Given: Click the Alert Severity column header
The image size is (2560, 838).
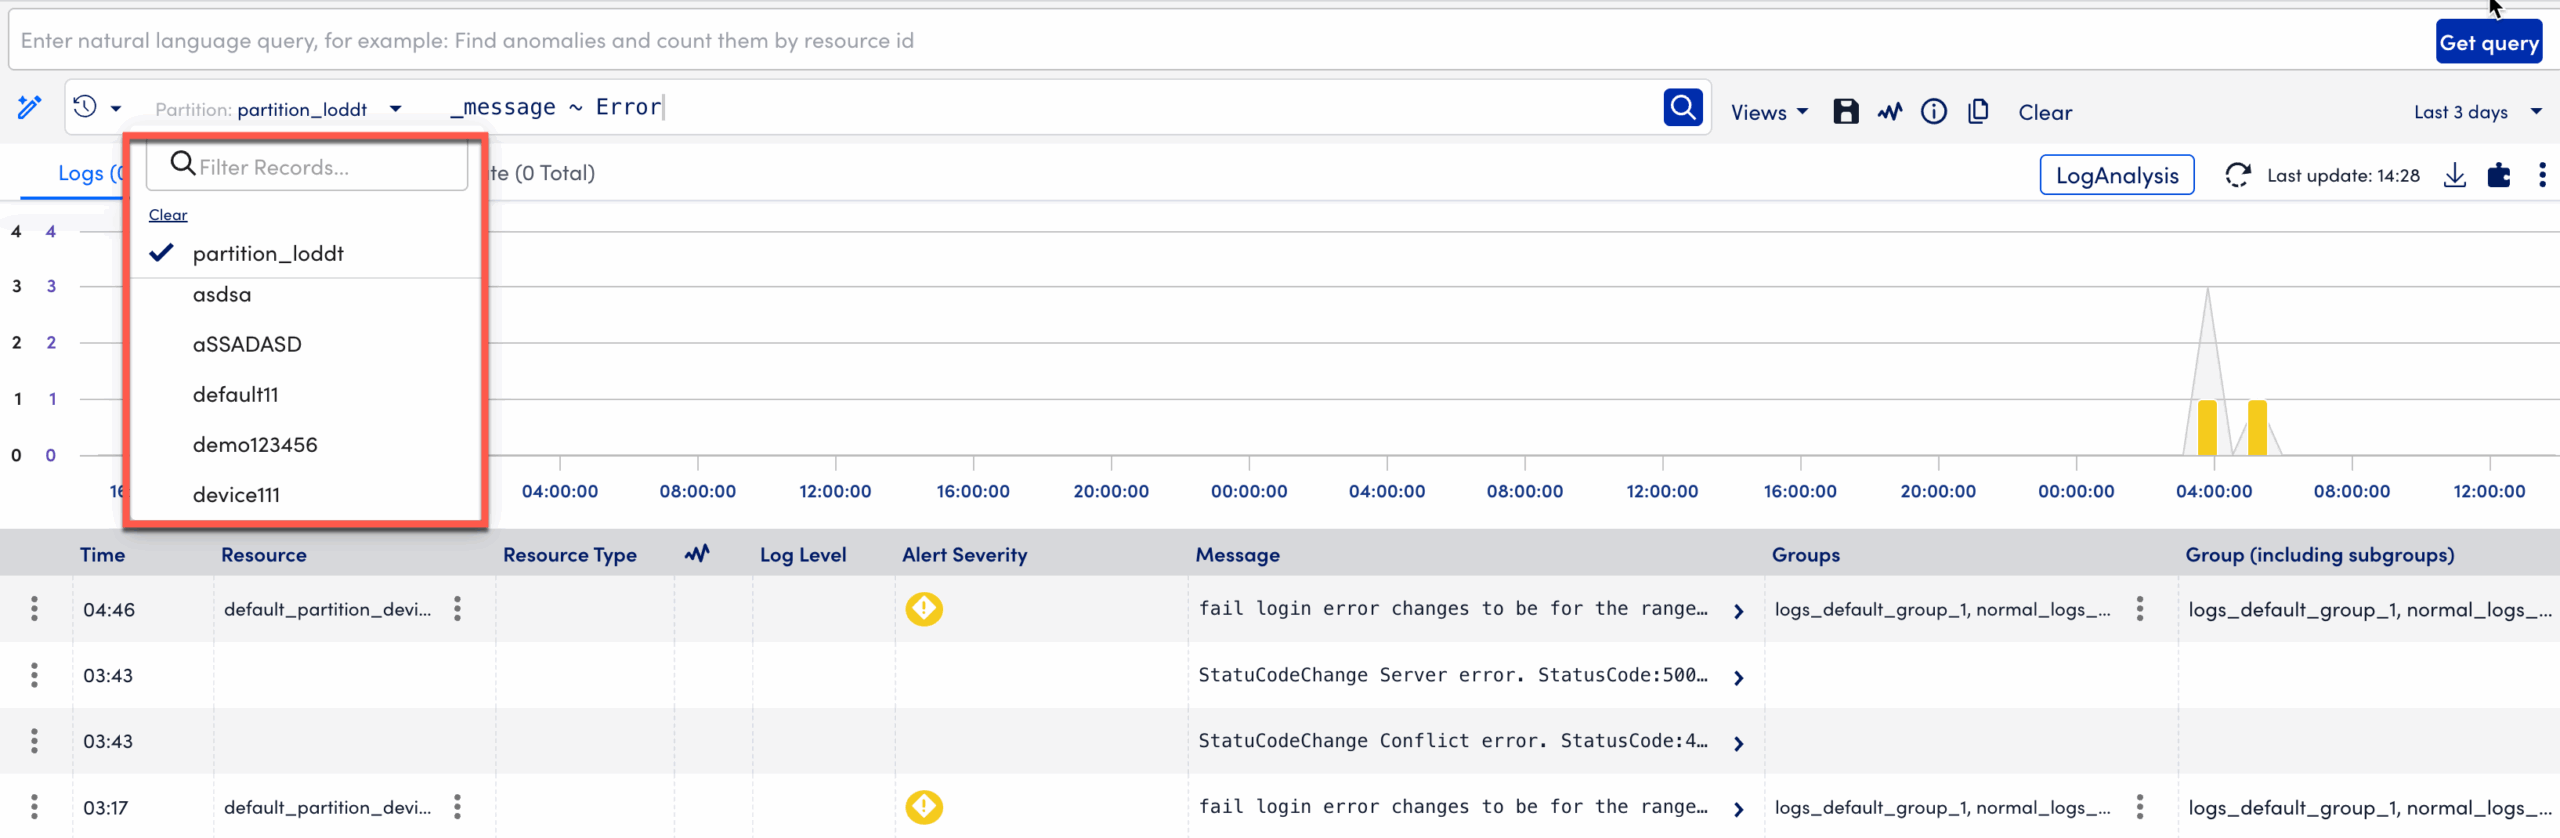Looking at the screenshot, I should point(965,554).
